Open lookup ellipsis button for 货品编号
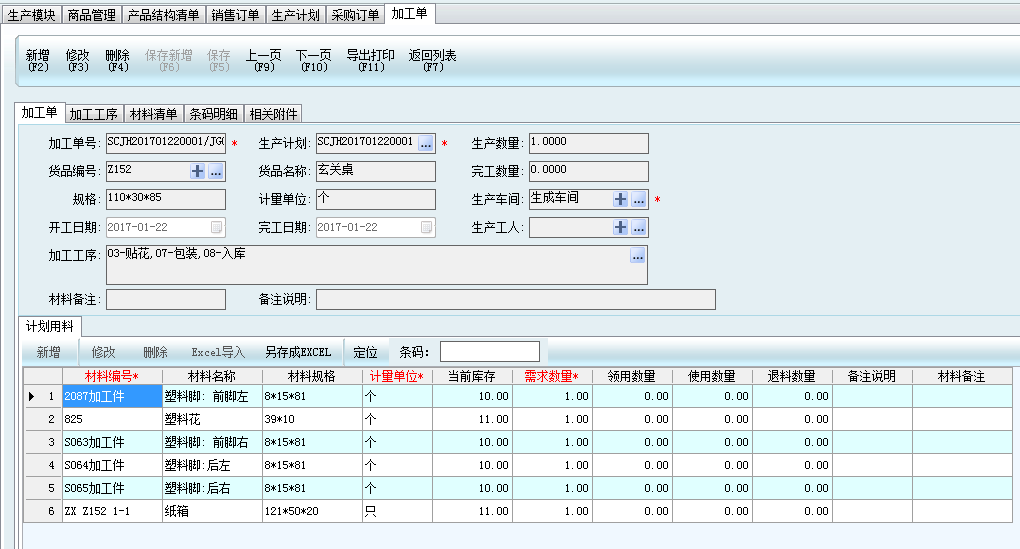Screen dimensions: 1020x549 216,172
